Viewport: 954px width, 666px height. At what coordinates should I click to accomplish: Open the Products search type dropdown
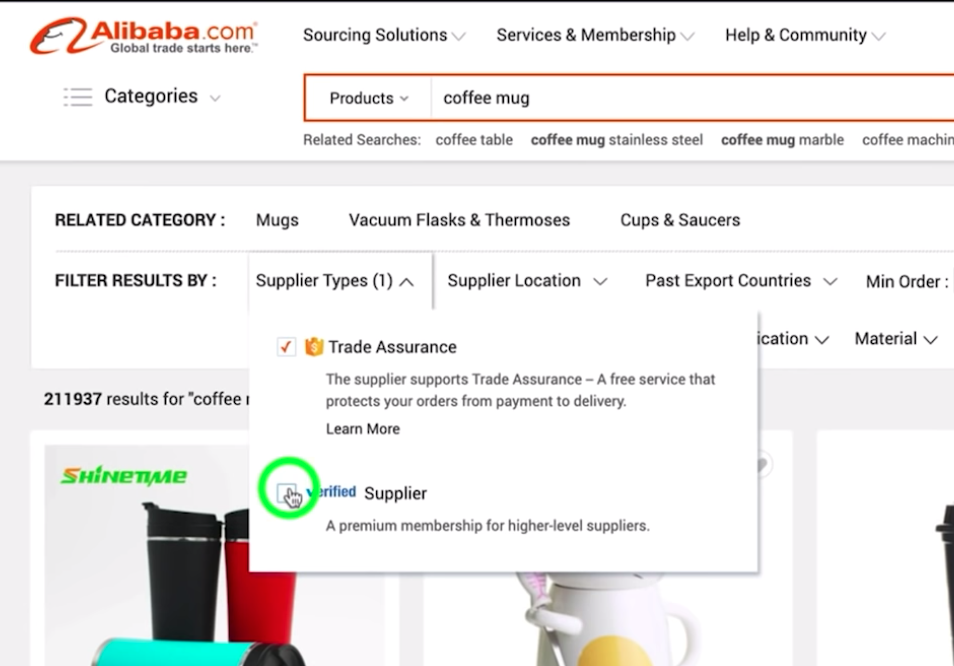[369, 98]
